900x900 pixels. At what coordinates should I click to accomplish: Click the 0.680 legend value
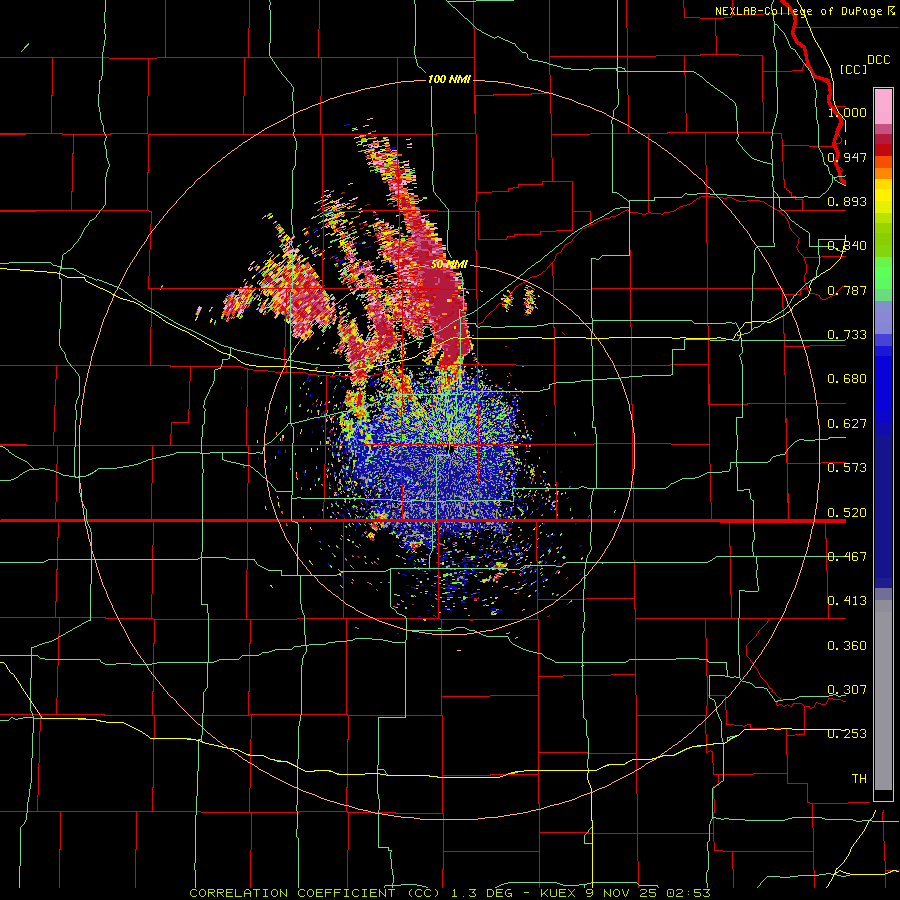847,379
